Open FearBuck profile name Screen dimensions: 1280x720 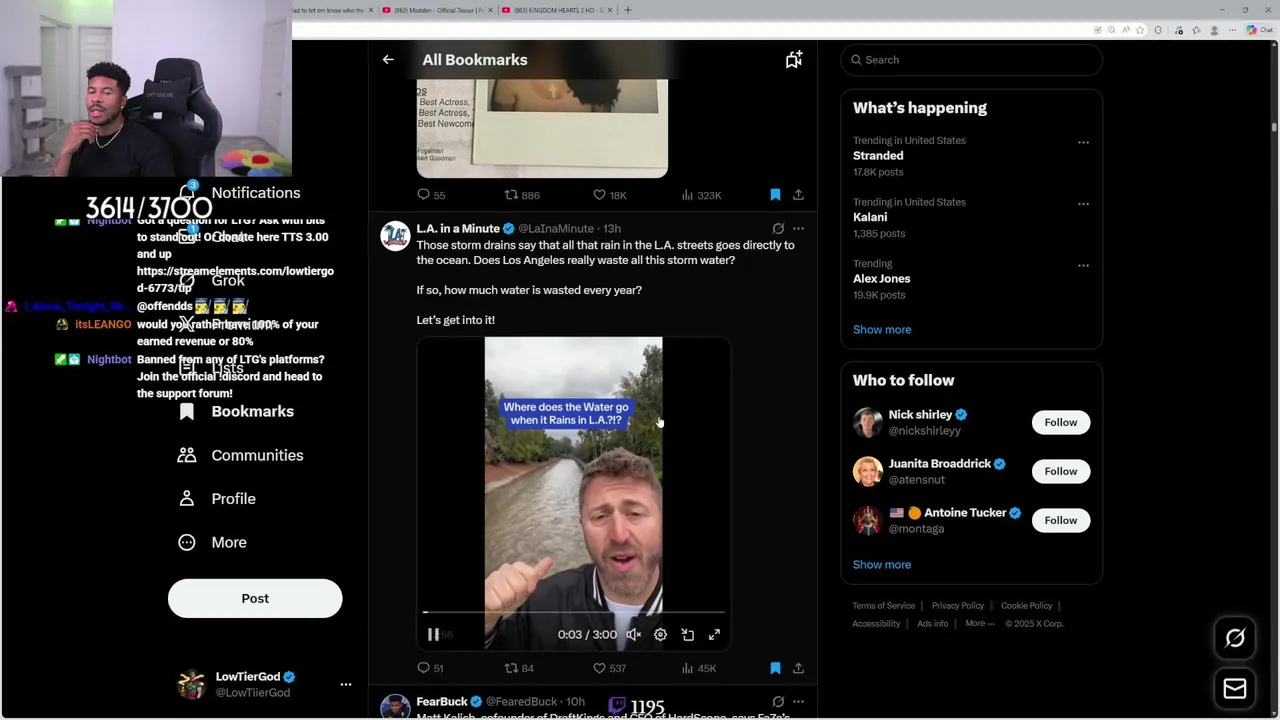442,702
